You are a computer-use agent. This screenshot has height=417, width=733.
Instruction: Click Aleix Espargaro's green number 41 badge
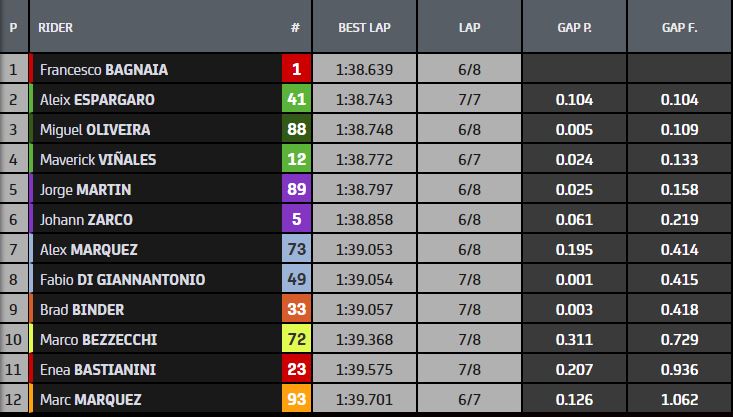click(x=295, y=100)
